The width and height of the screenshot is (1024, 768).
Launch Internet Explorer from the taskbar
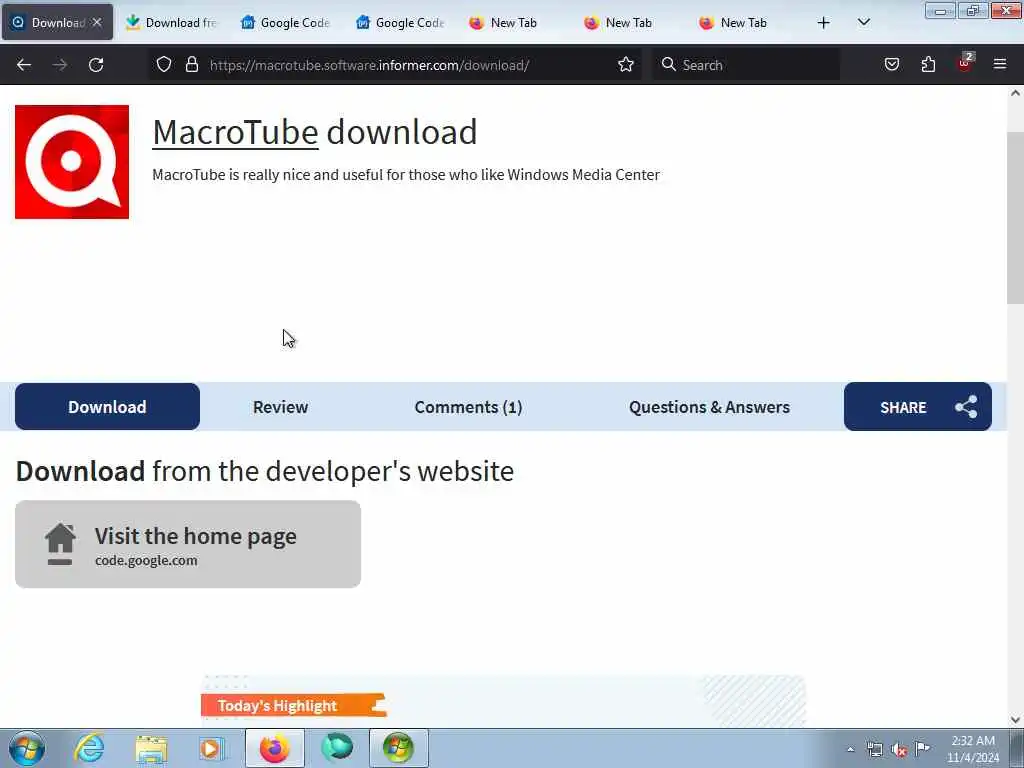[89, 748]
